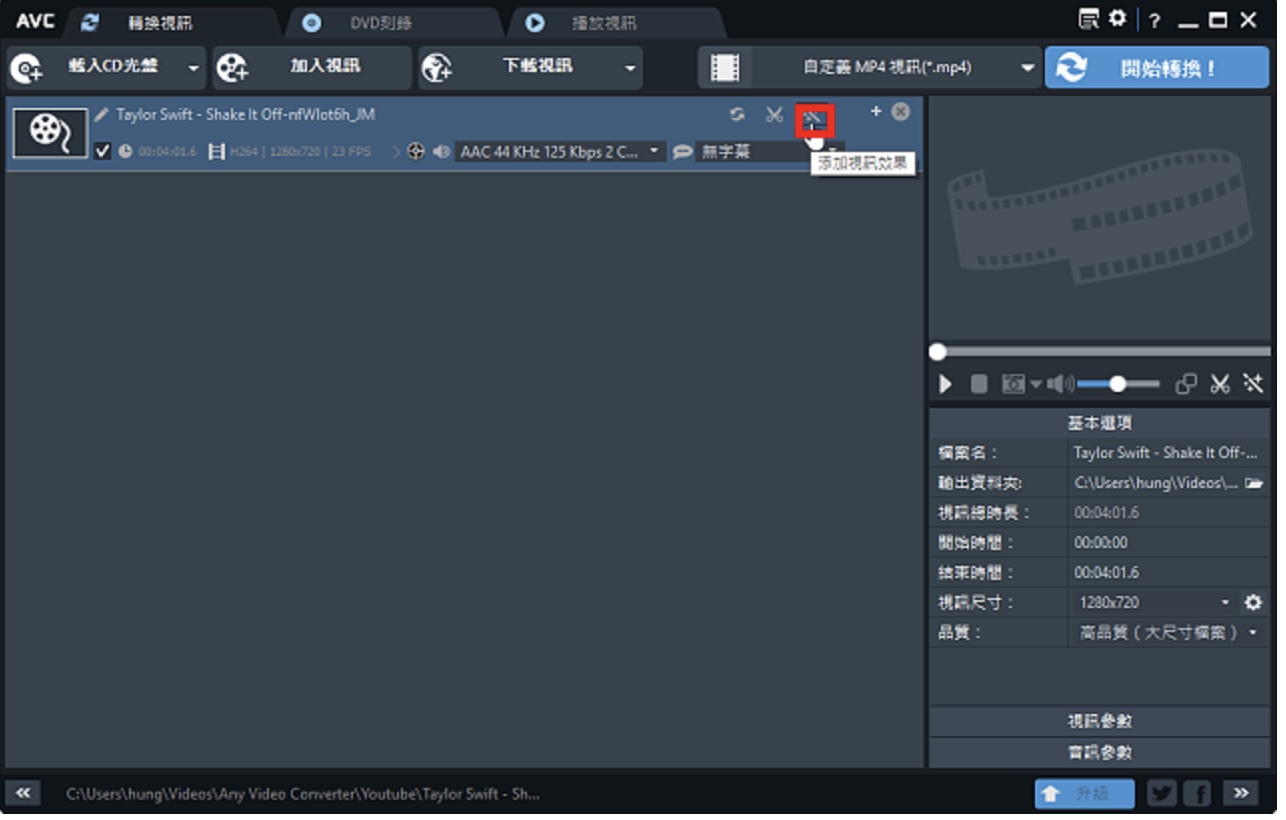1286x820 pixels.
Task: Click the disc icon on DVD刻錄 tab
Action: pos(312,22)
